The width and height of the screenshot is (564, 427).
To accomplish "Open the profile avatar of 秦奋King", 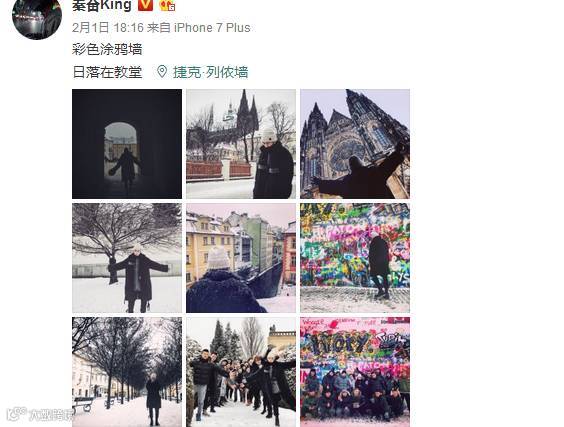I will [37, 18].
